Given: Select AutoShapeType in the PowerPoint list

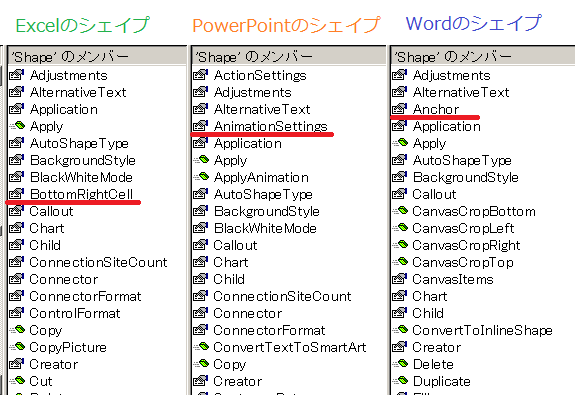Looking at the screenshot, I should [263, 194].
